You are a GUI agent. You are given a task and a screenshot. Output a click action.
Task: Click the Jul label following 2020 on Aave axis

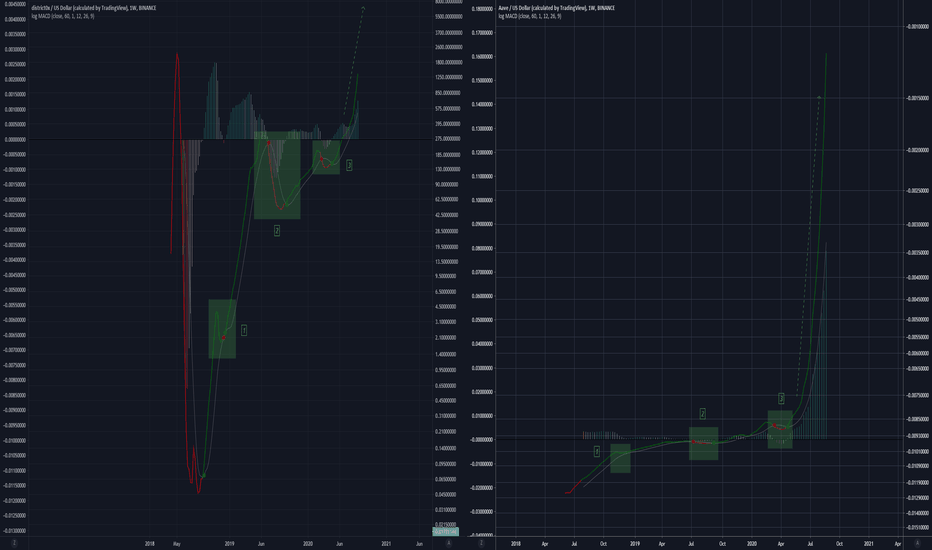point(810,543)
